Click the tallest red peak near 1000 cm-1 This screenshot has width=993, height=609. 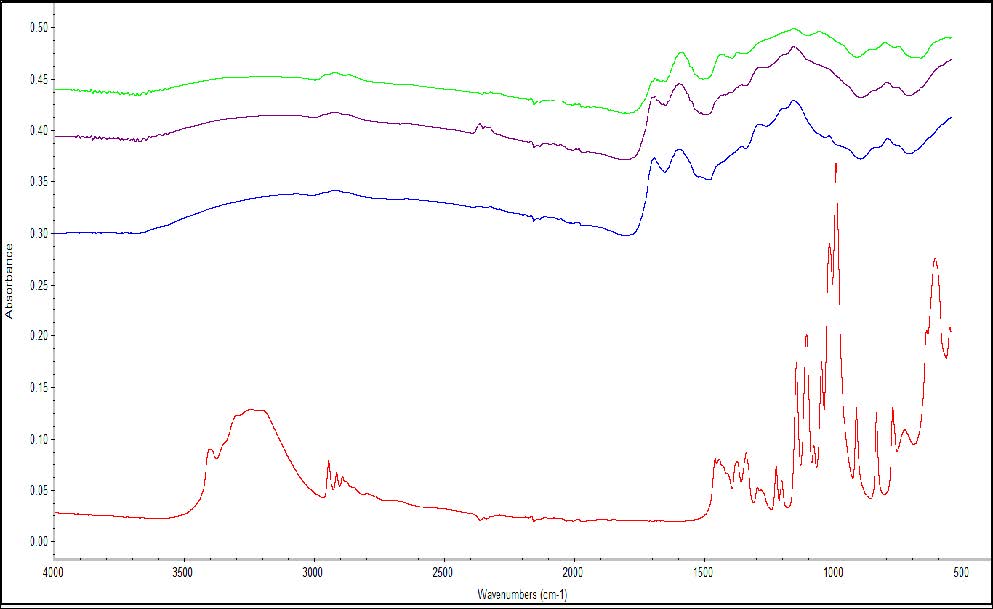[835, 165]
